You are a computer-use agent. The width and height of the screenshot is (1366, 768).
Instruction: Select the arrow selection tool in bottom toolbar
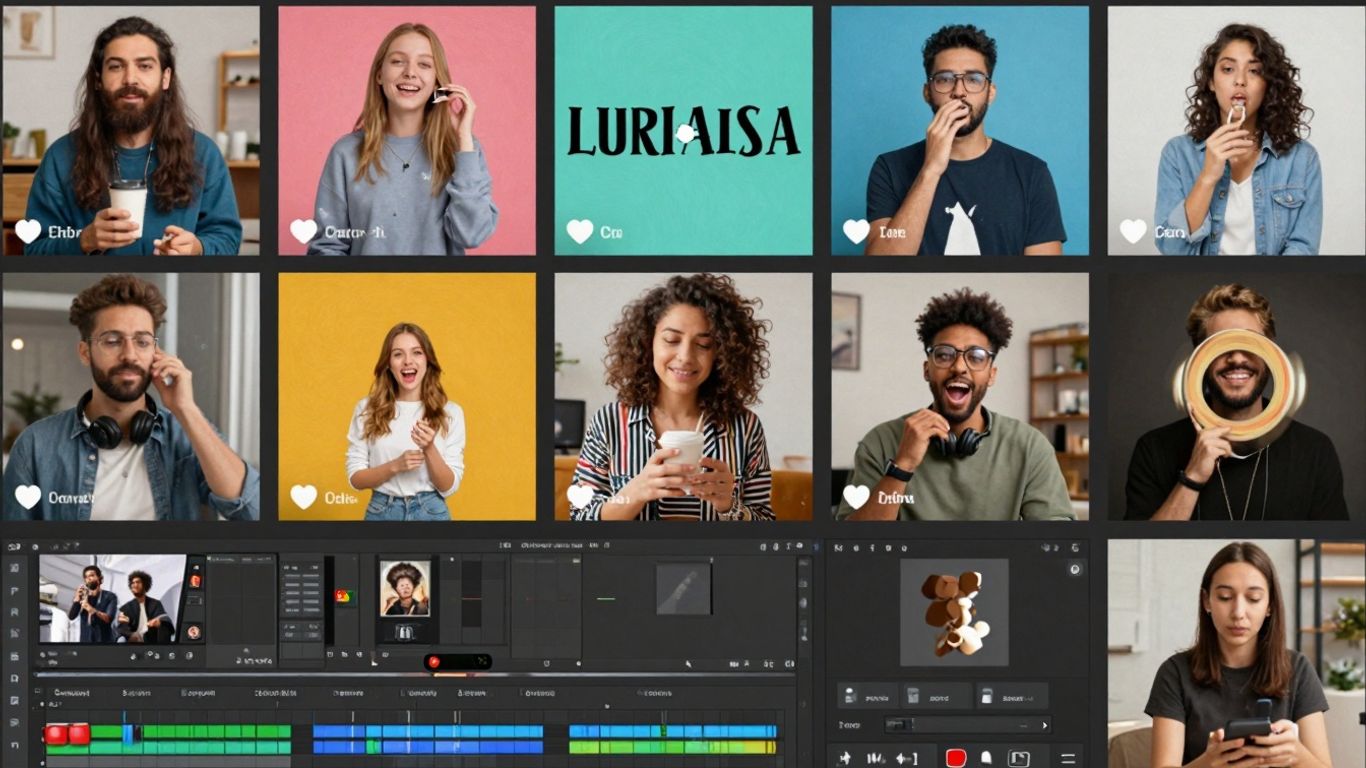coord(847,758)
